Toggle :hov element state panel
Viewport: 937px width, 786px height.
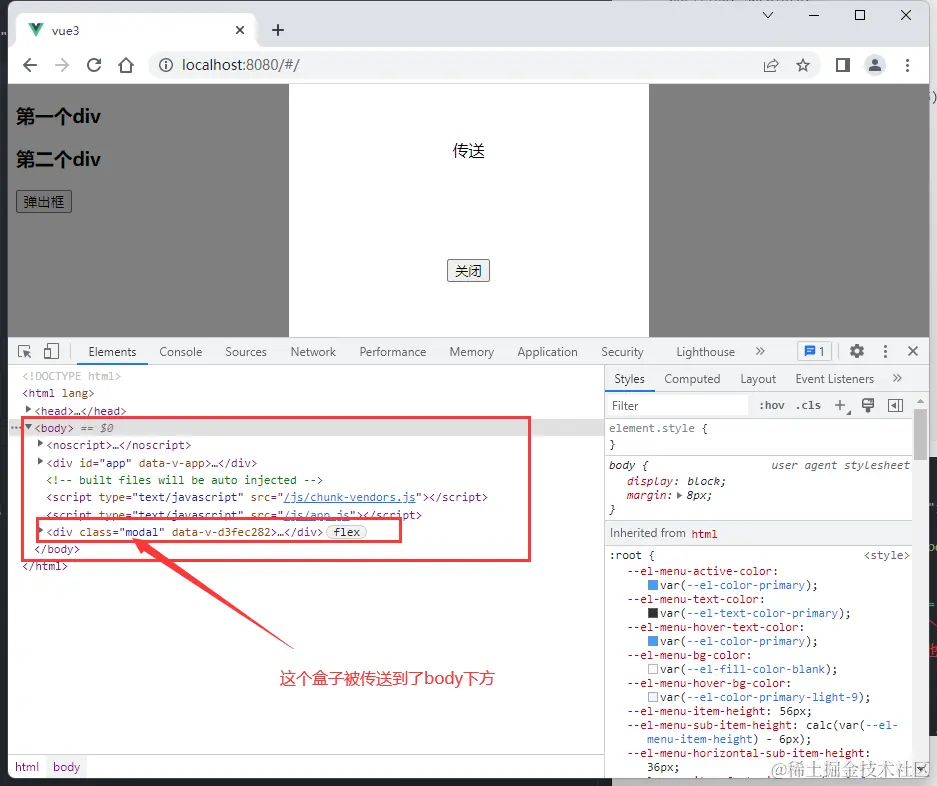coord(771,405)
